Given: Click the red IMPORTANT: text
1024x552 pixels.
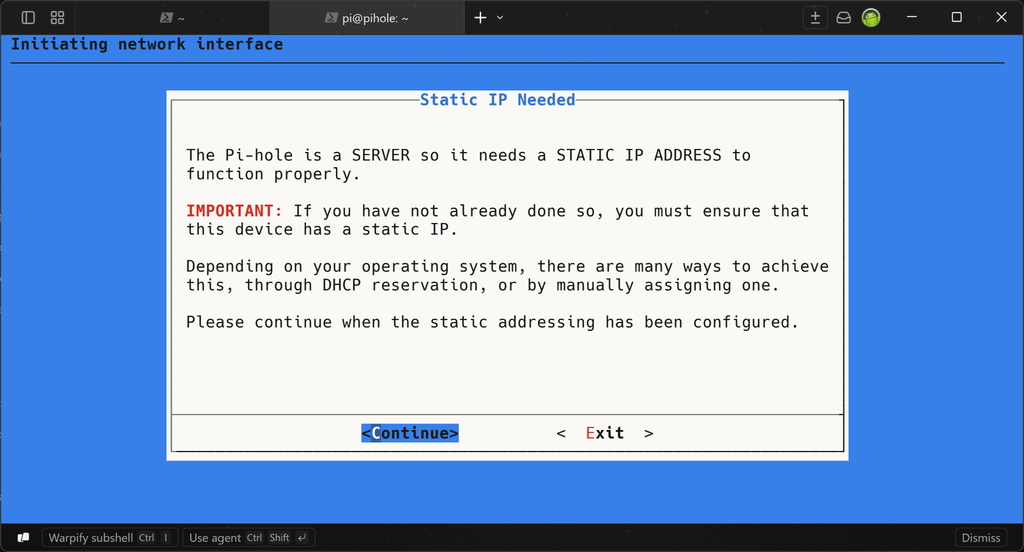Looking at the screenshot, I should pyautogui.click(x=234, y=211).
